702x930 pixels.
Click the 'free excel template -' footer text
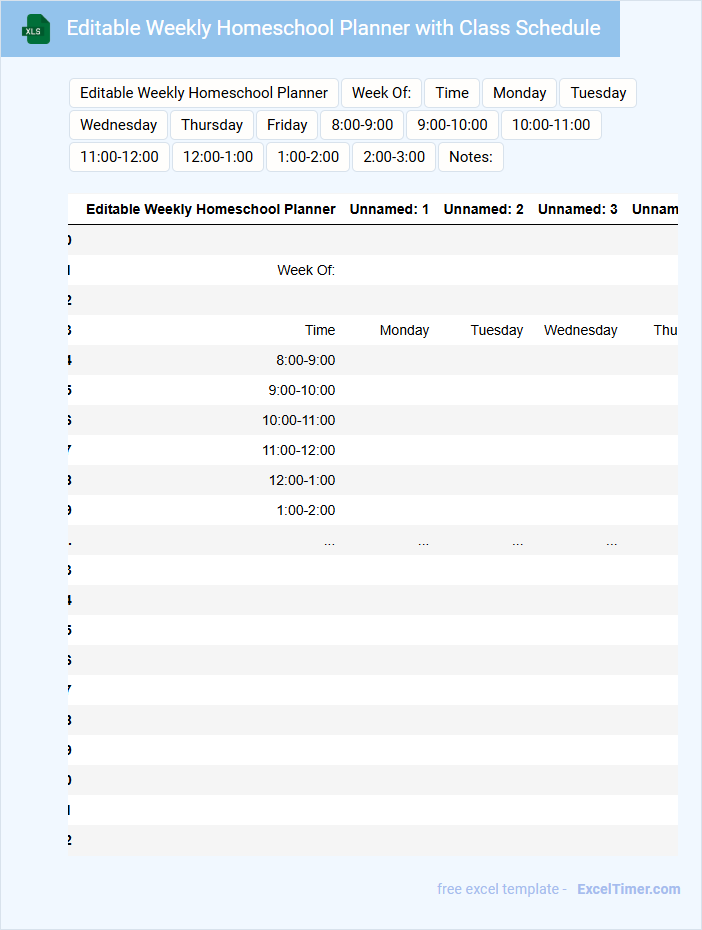502,889
